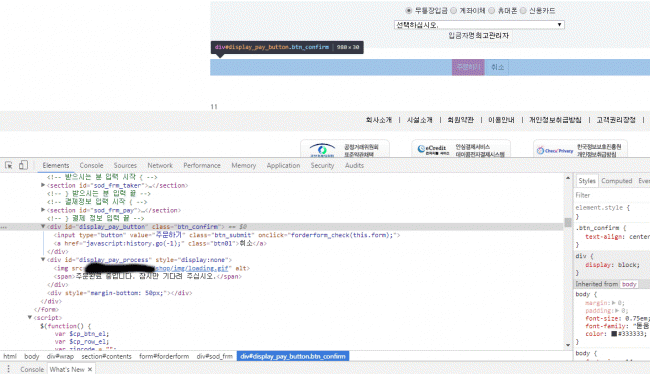Image resolution: width=650 pixels, height=374 pixels.
Task: Click the Elements panel scroll up arrow
Action: [x=568, y=178]
